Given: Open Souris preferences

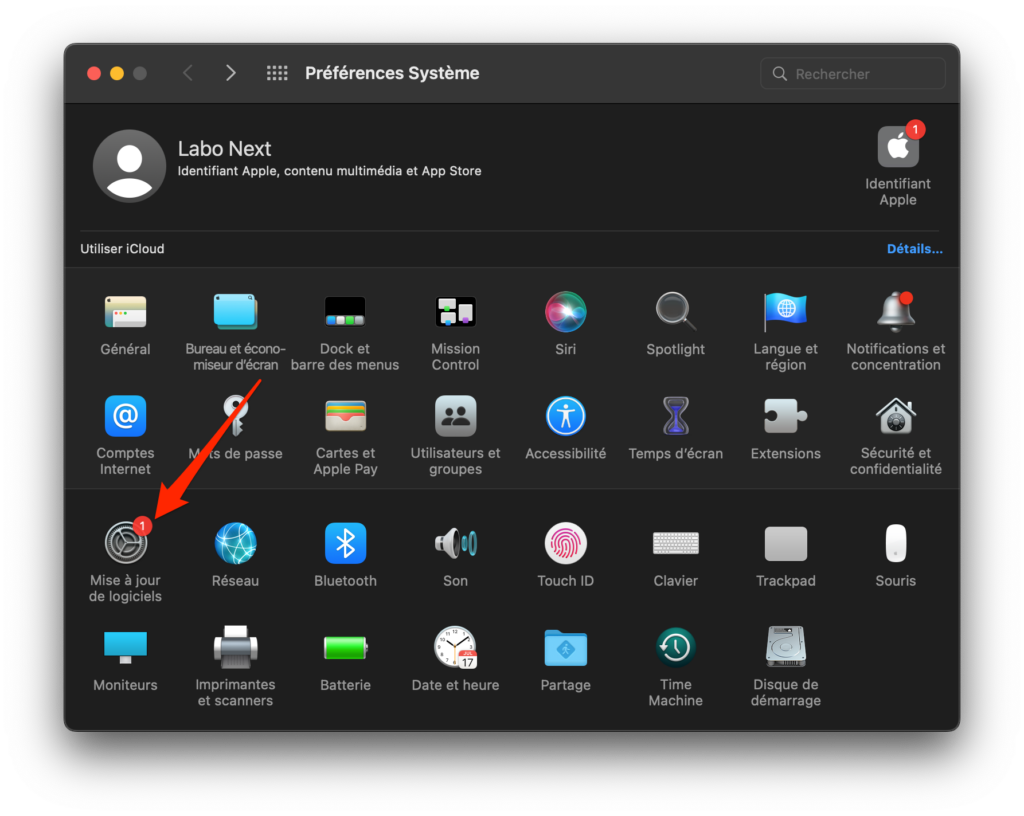Looking at the screenshot, I should 895,543.
